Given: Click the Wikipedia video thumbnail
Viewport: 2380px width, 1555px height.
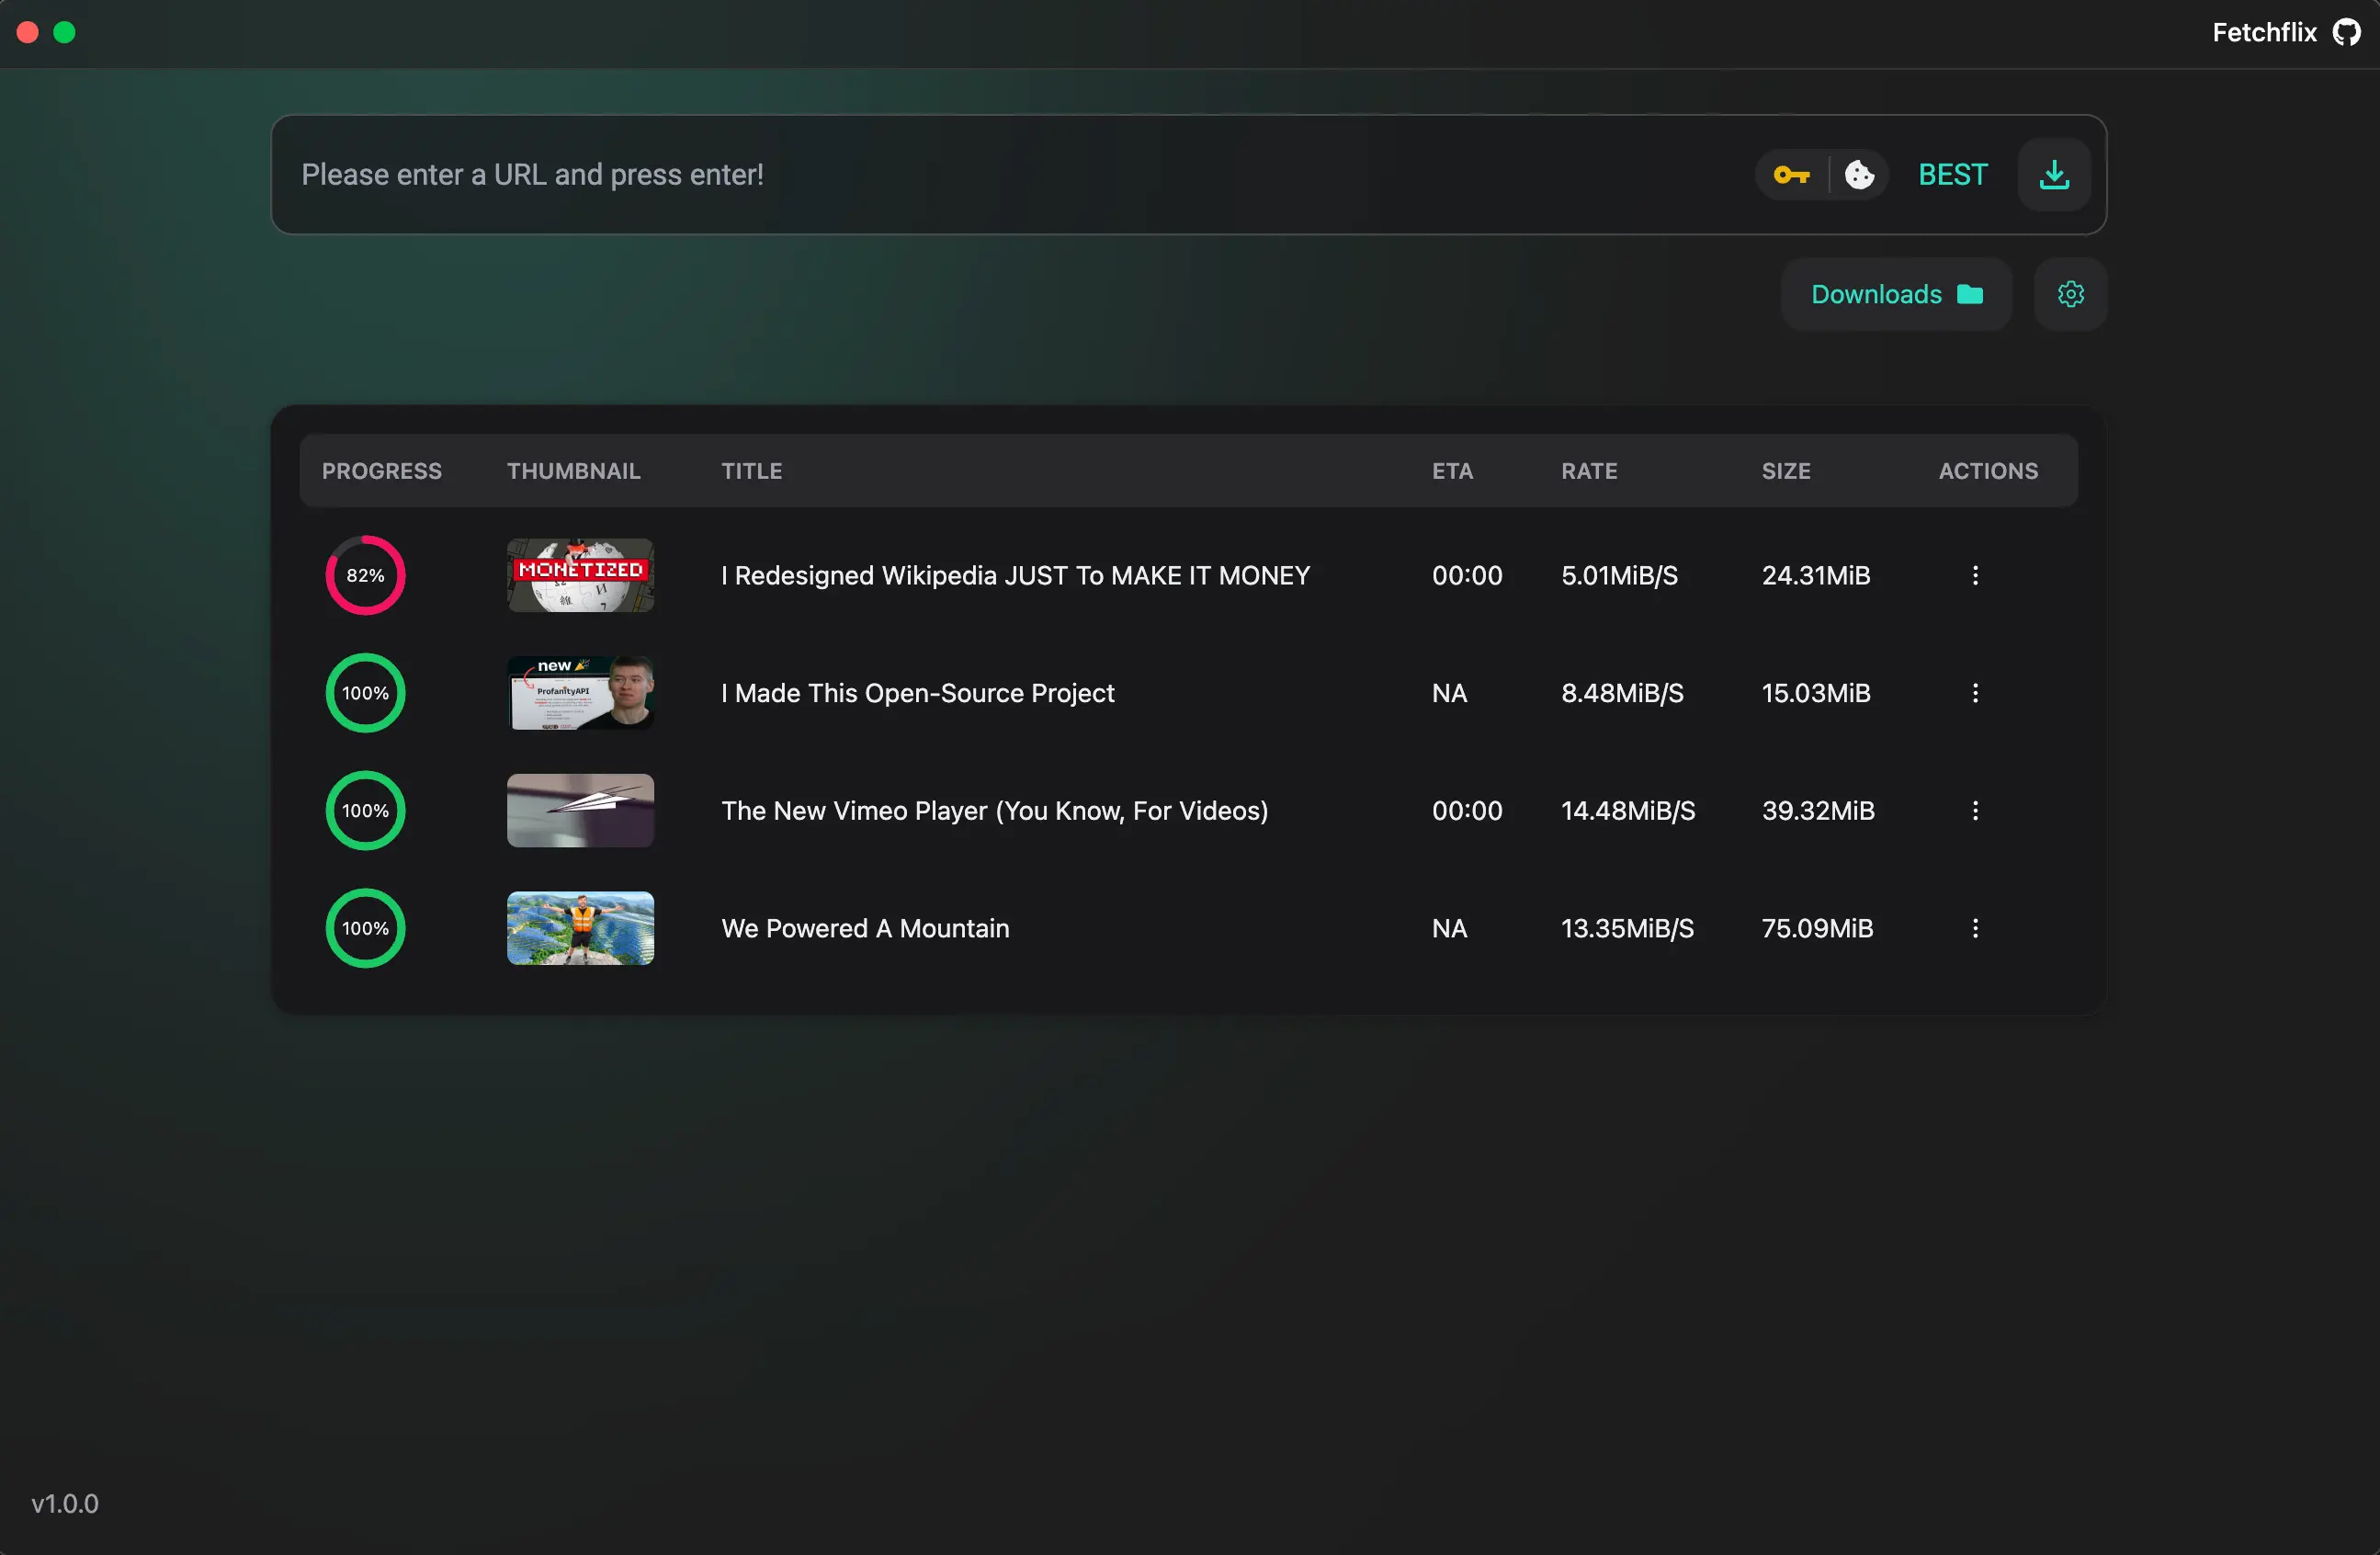Looking at the screenshot, I should coord(580,575).
